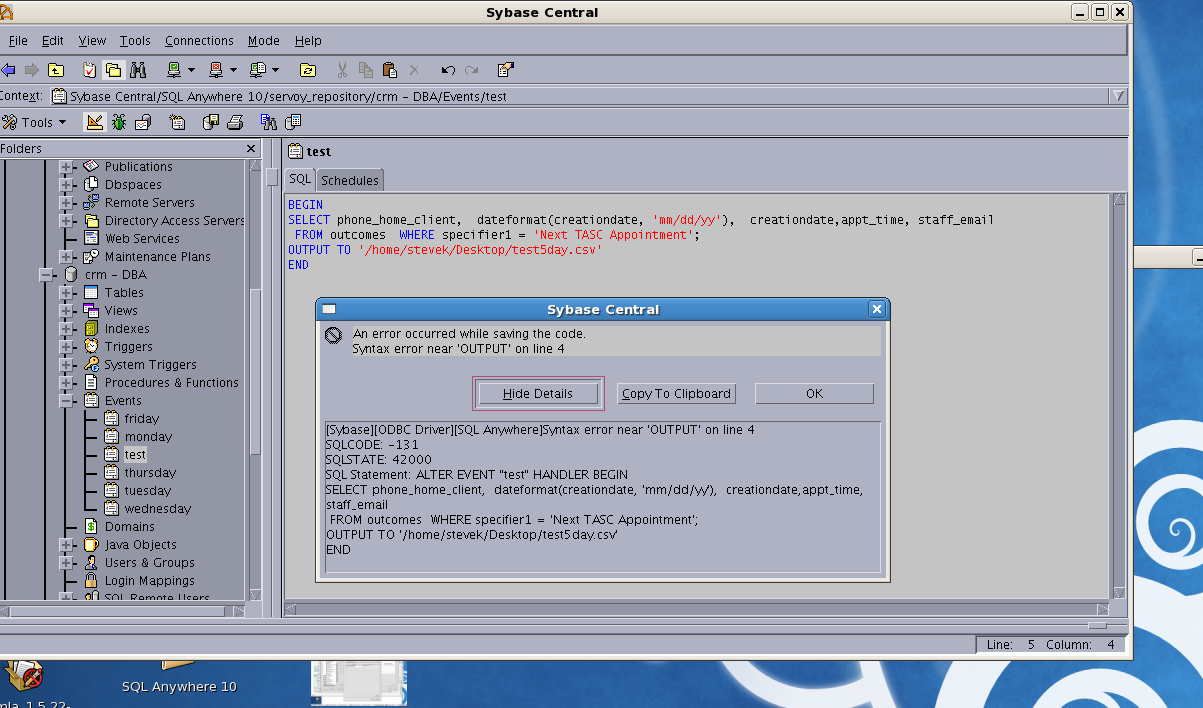This screenshot has height=708, width=1203.
Task: Select the Domains tree item
Action: (130, 527)
